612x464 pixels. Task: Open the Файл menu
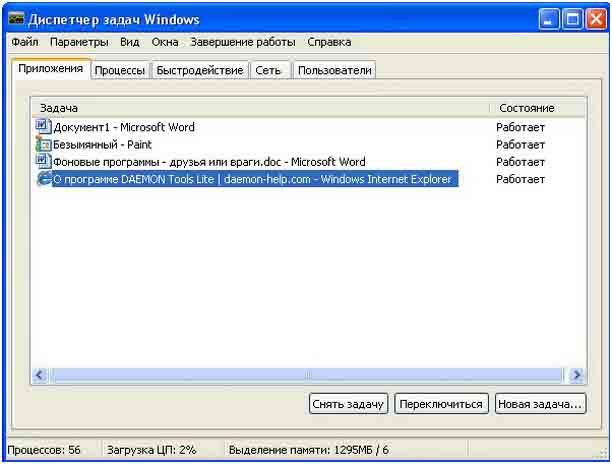tap(25, 42)
